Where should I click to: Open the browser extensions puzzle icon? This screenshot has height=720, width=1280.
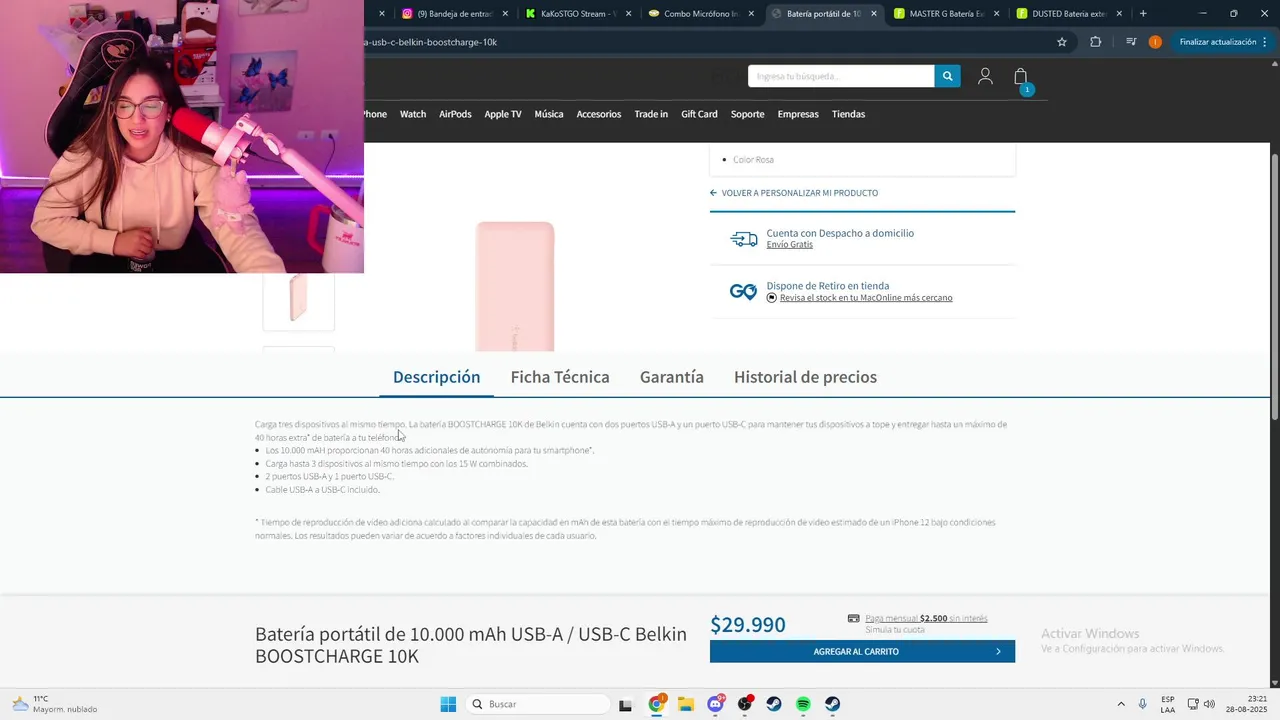point(1095,42)
